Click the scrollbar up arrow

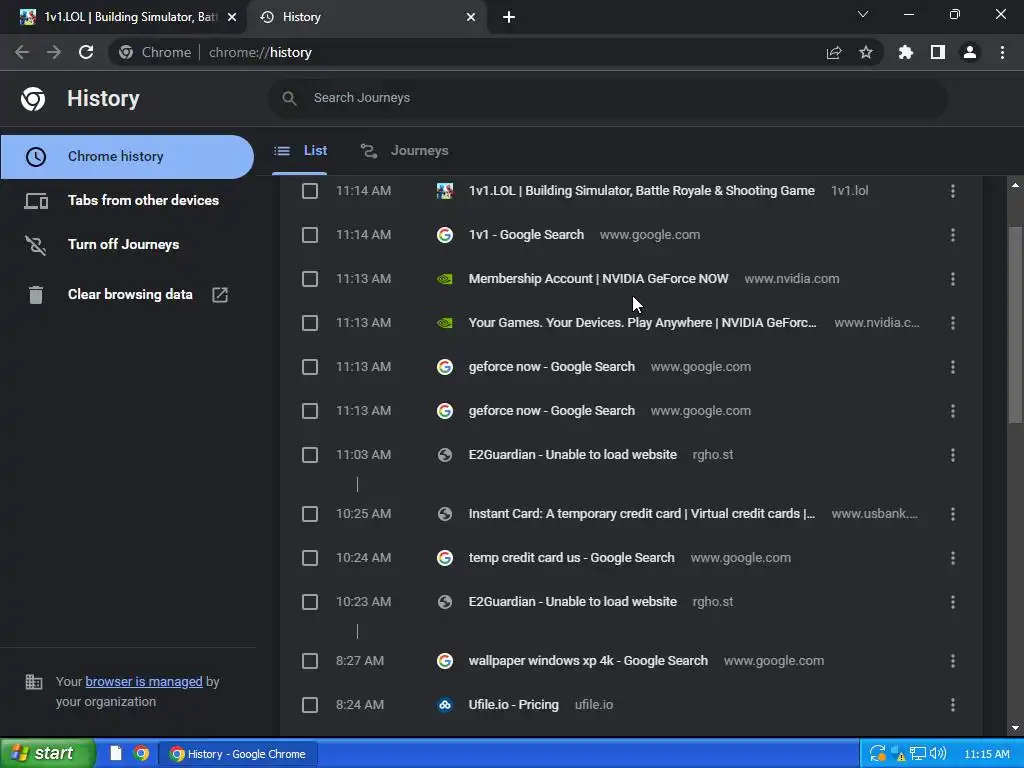[1015, 185]
